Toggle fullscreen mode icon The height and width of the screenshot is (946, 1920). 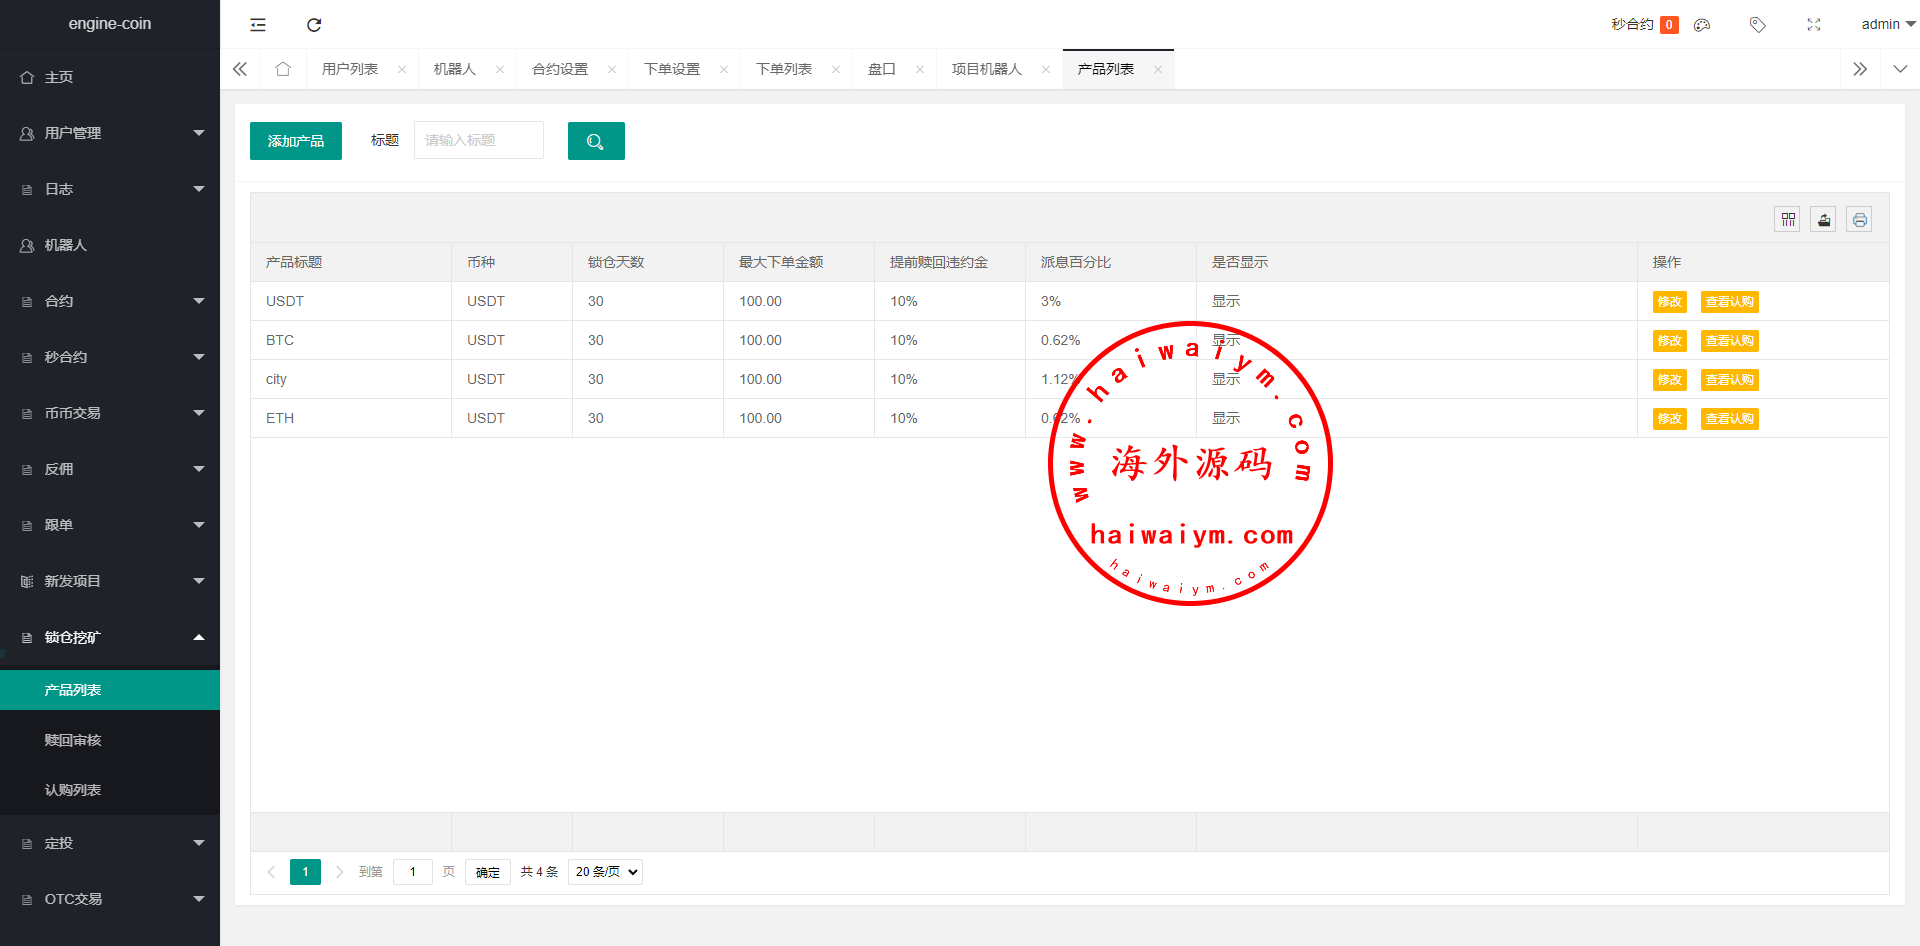point(1813,25)
